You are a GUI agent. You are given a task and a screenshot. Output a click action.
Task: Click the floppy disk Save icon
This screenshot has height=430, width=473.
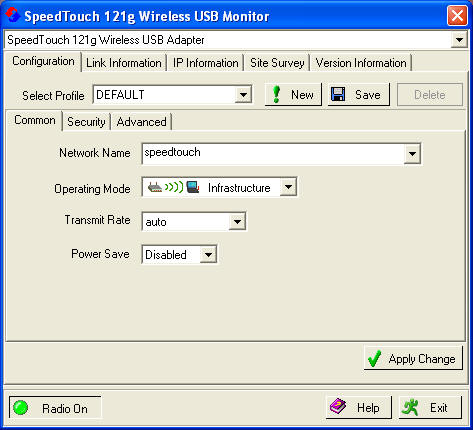tap(338, 94)
